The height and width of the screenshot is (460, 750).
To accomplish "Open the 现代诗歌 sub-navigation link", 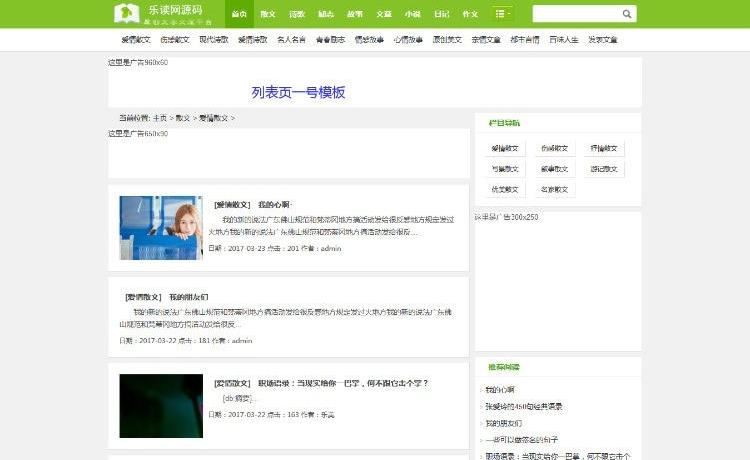I will 214,40.
